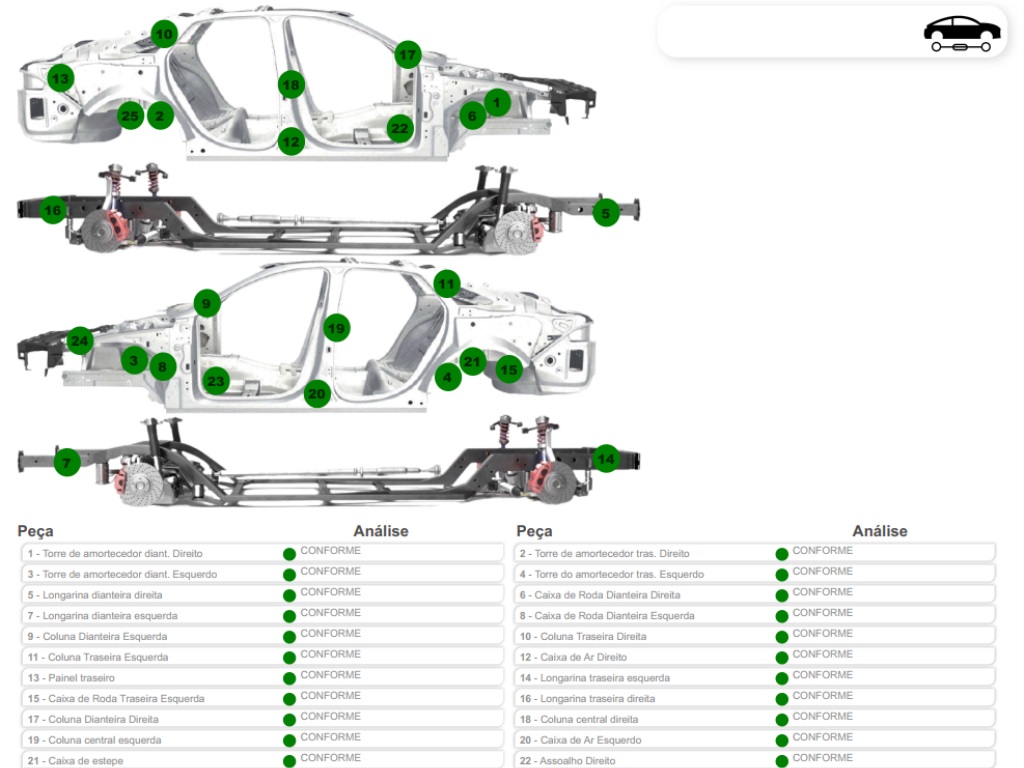Select marker 16 on chassis rear rail
Image resolution: width=1024 pixels, height=768 pixels.
pos(53,210)
